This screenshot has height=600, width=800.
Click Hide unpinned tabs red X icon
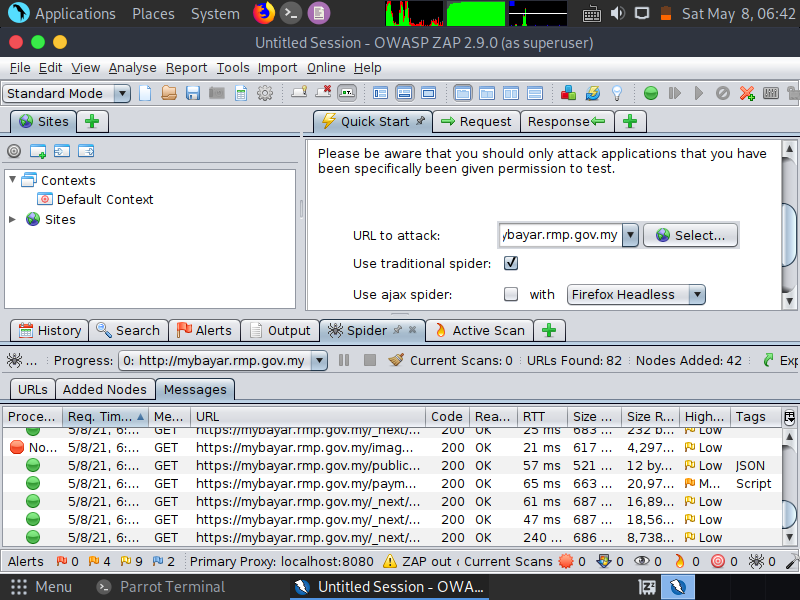pos(323,92)
